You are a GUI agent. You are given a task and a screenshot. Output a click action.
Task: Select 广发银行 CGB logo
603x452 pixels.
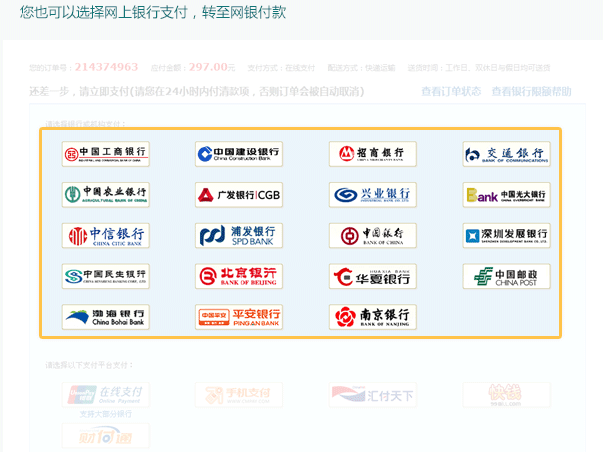(x=239, y=195)
